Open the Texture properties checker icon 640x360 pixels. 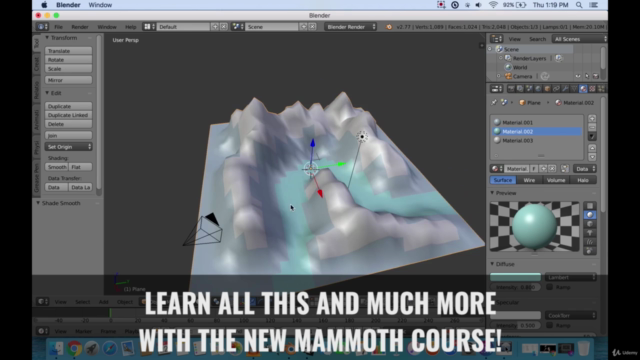tap(592, 89)
